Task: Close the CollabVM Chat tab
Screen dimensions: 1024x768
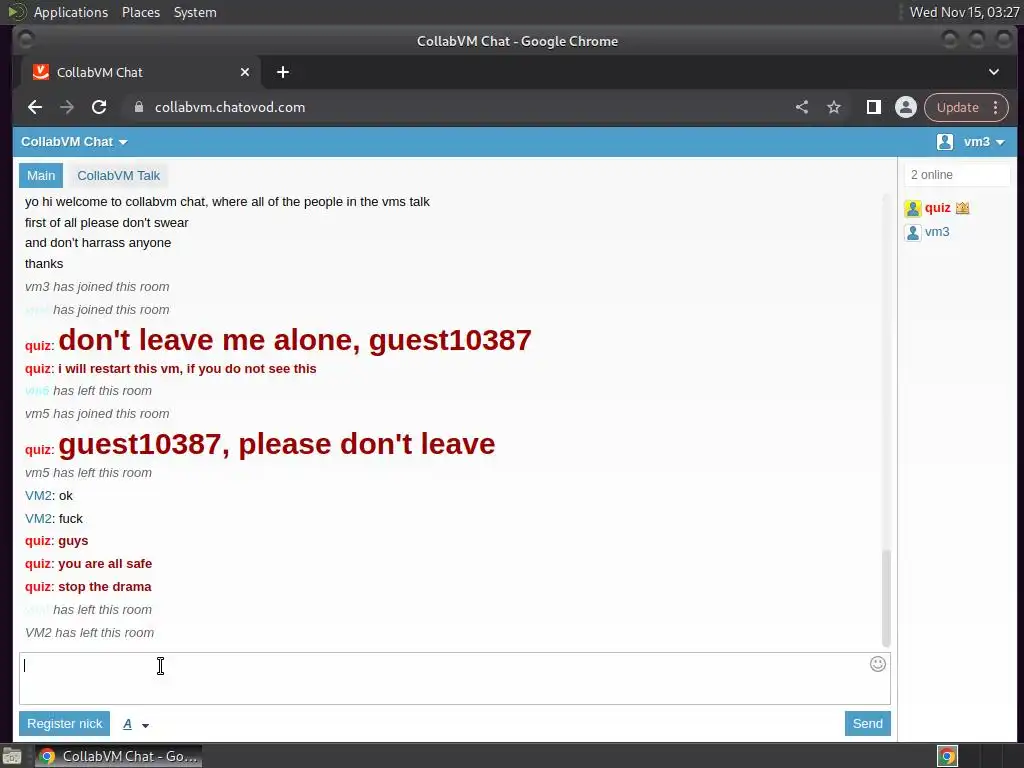Action: 245,72
